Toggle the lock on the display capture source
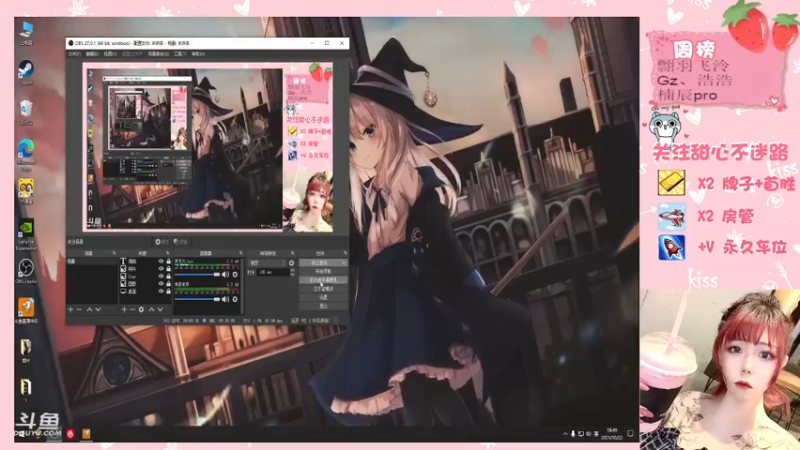The image size is (800, 450). click(x=168, y=291)
